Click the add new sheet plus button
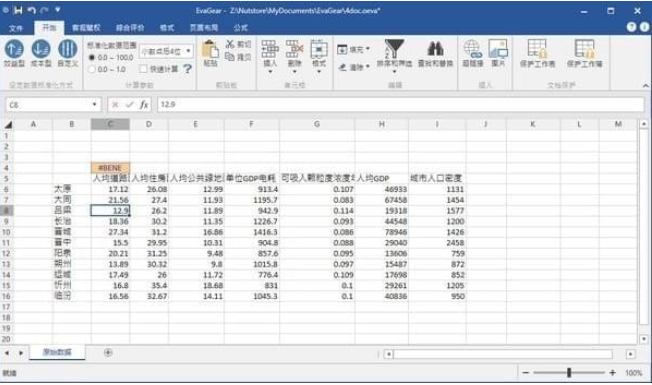 (x=108, y=353)
